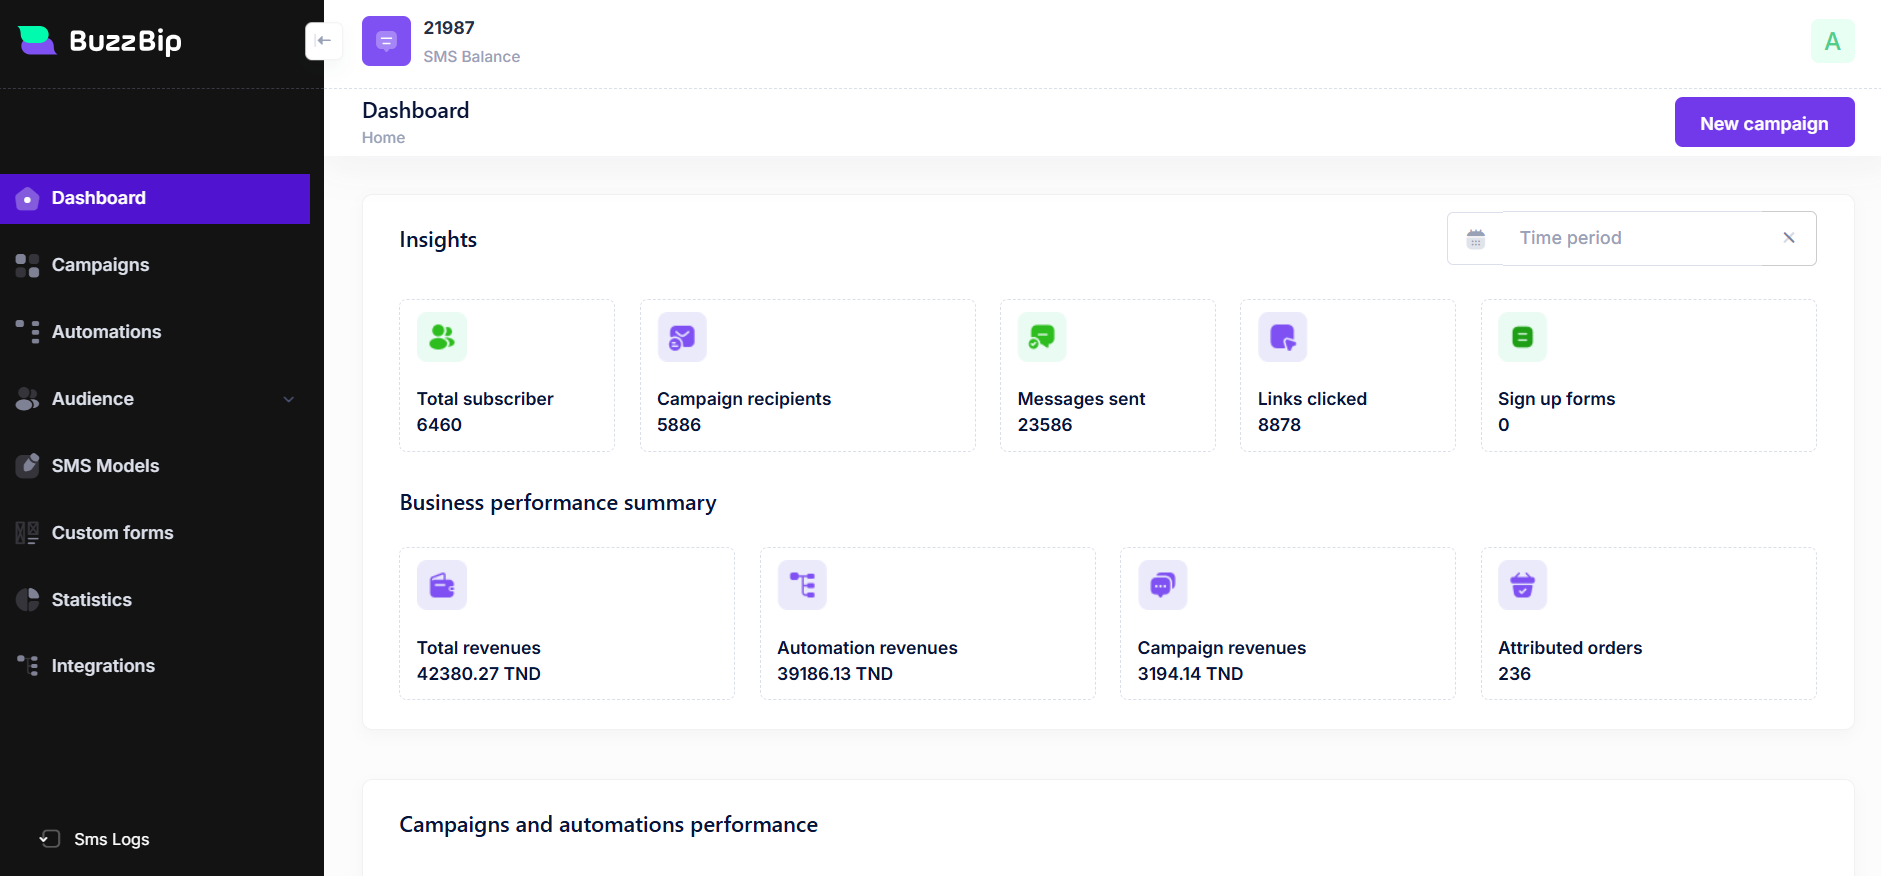Click the SMS Balance message icon
This screenshot has width=1881, height=876.
386,41
